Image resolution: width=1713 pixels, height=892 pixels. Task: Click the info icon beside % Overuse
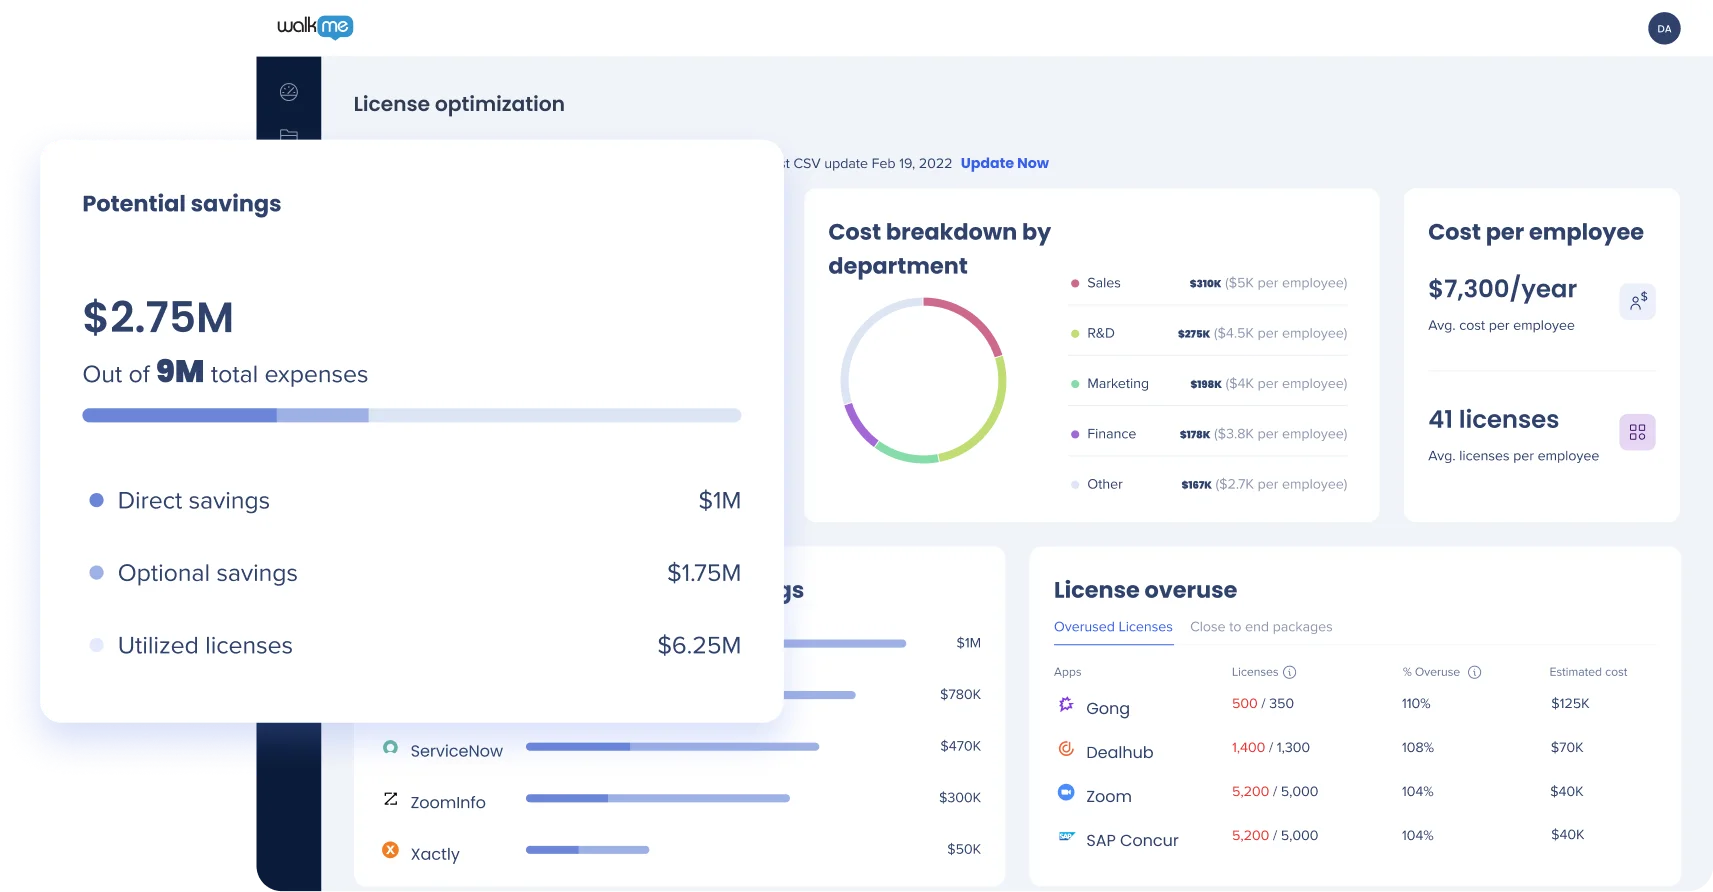pos(1474,672)
